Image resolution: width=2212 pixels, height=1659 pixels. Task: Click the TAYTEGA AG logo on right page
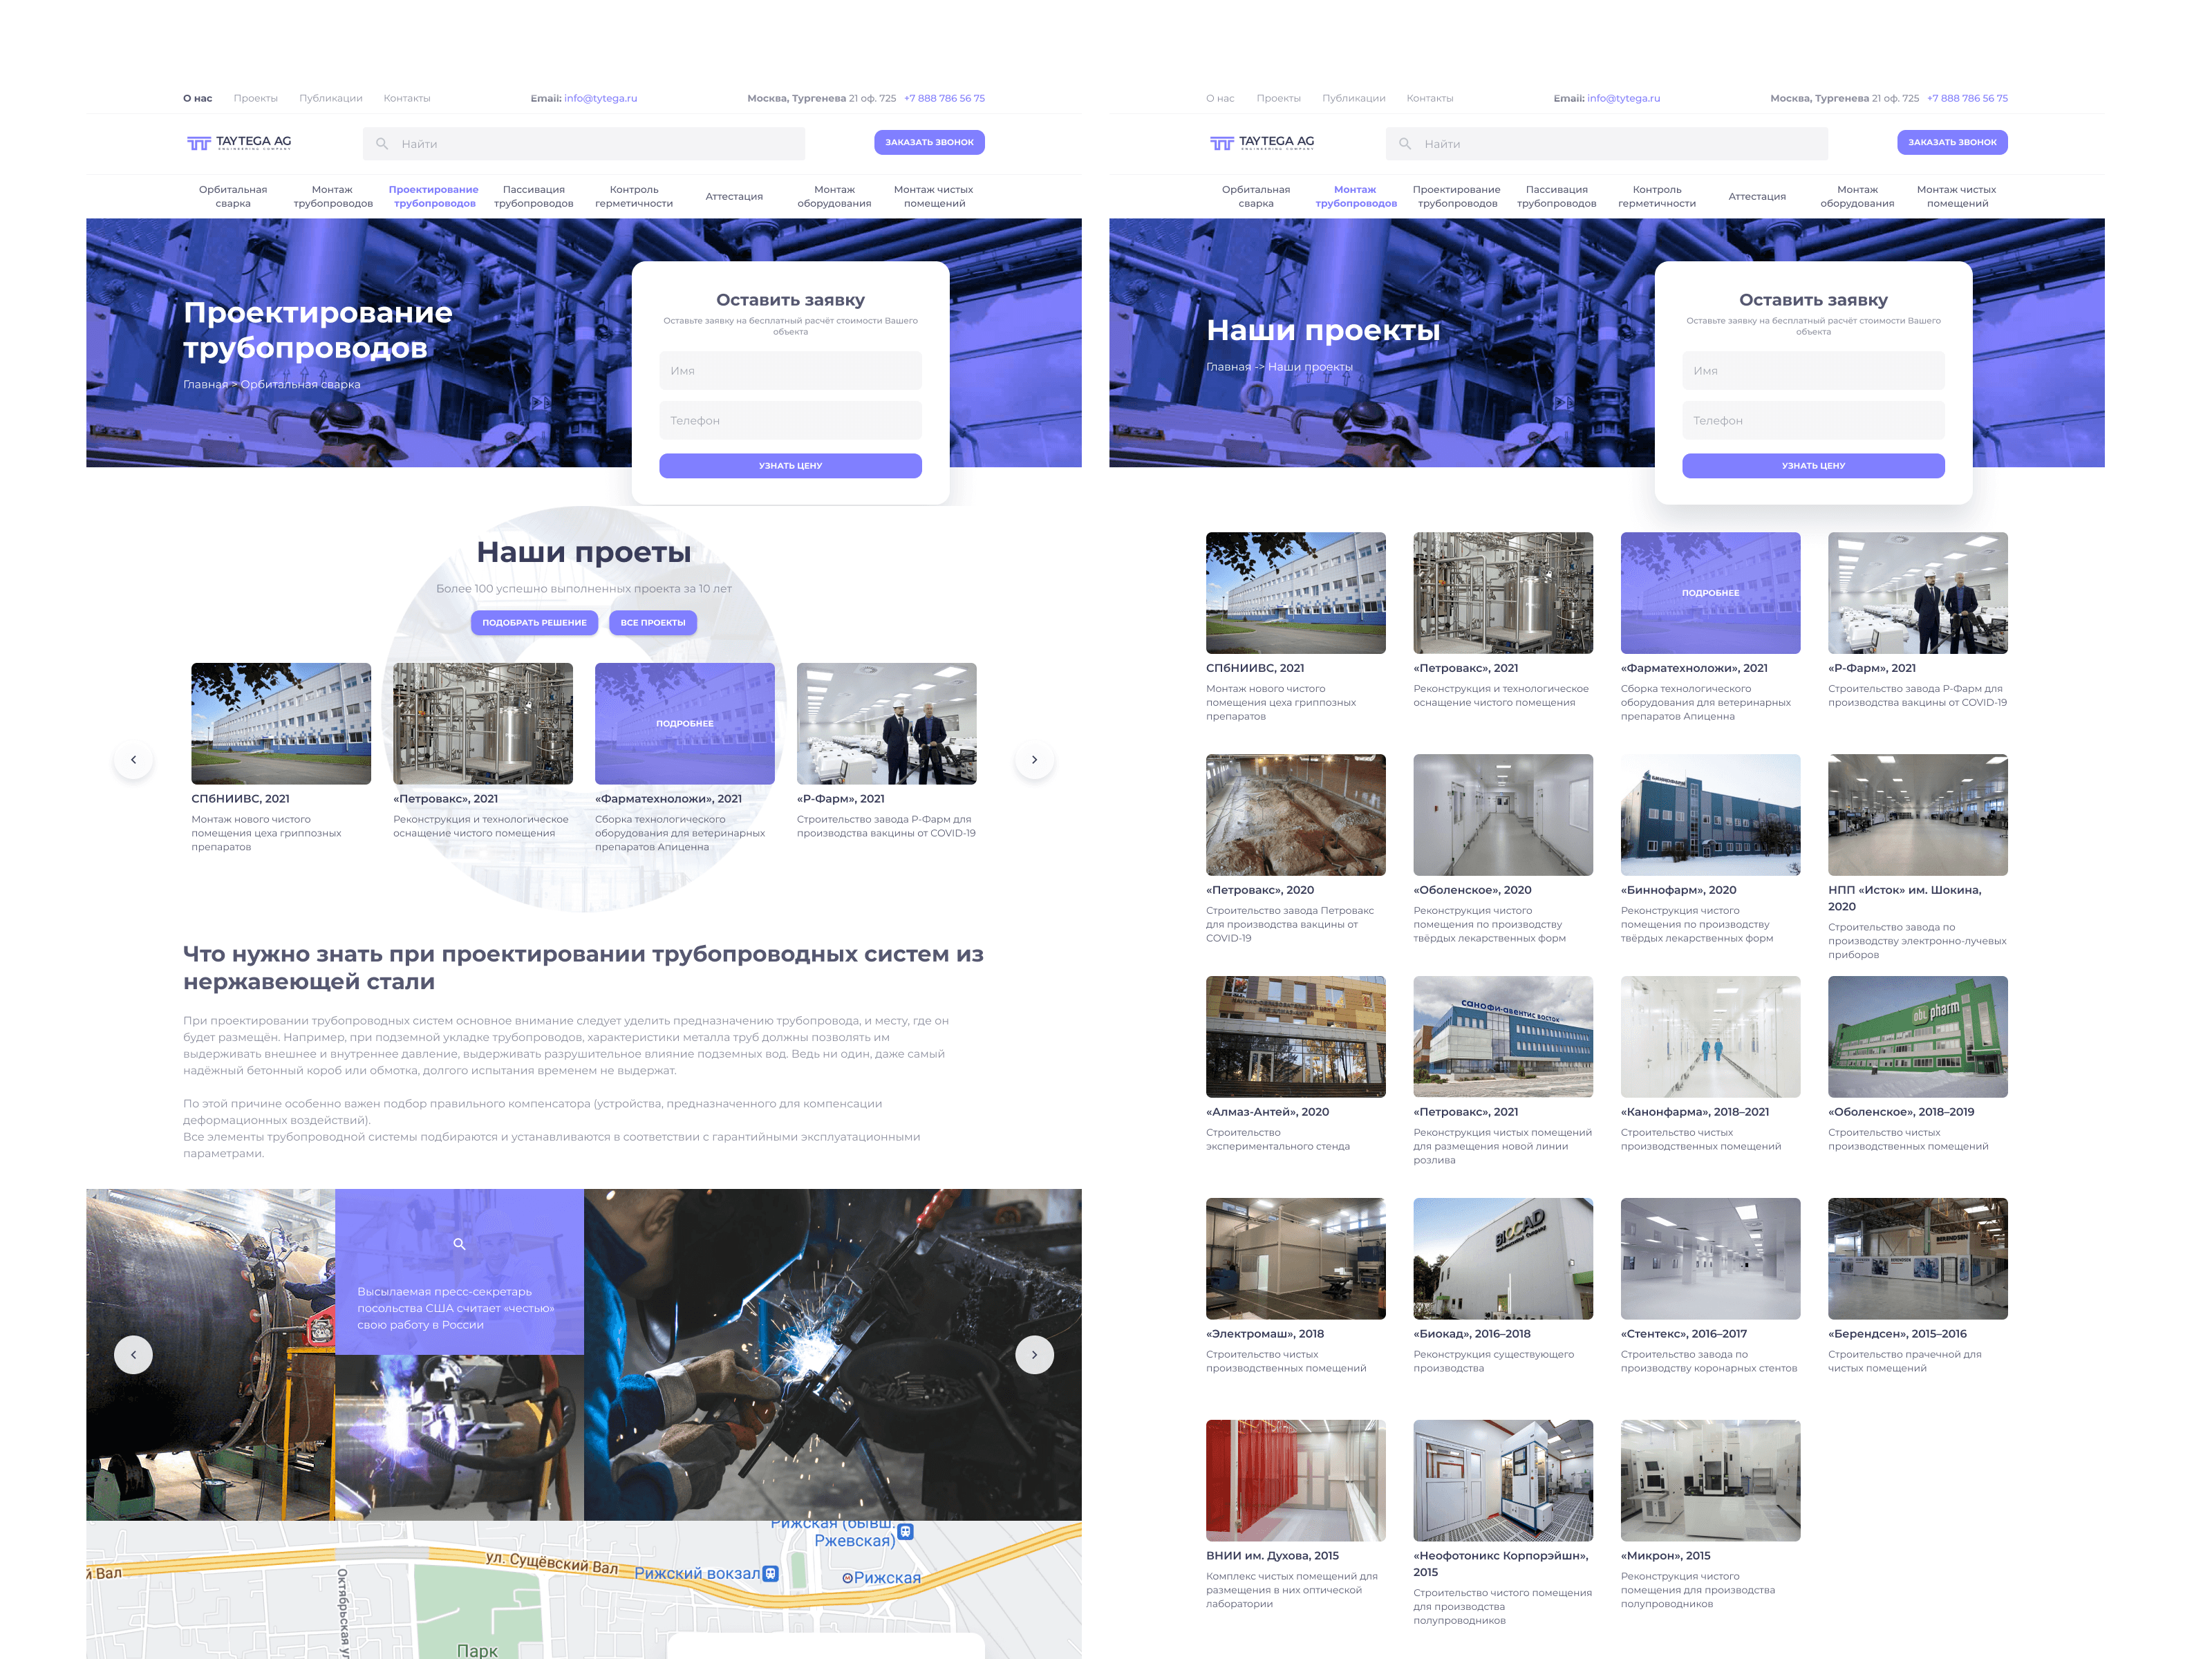pyautogui.click(x=1262, y=142)
